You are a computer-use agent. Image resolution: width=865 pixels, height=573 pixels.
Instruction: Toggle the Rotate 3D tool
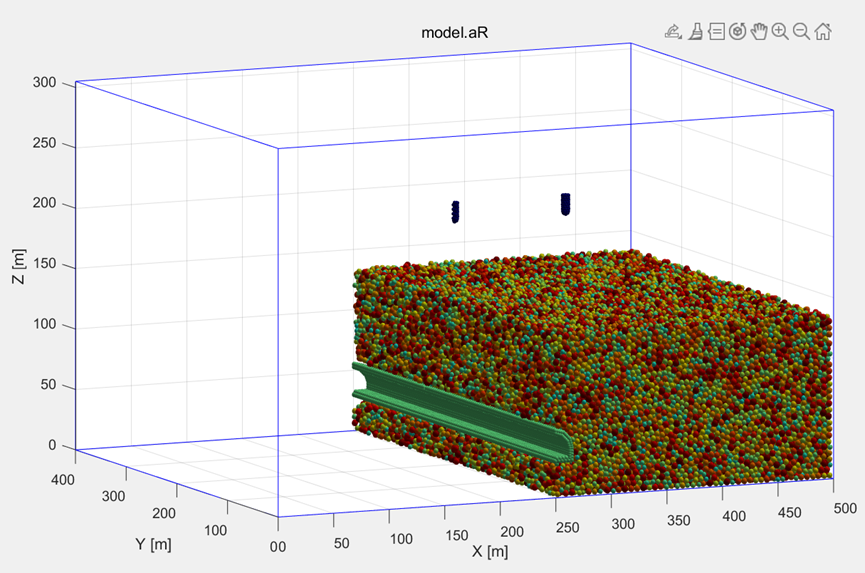coord(737,31)
